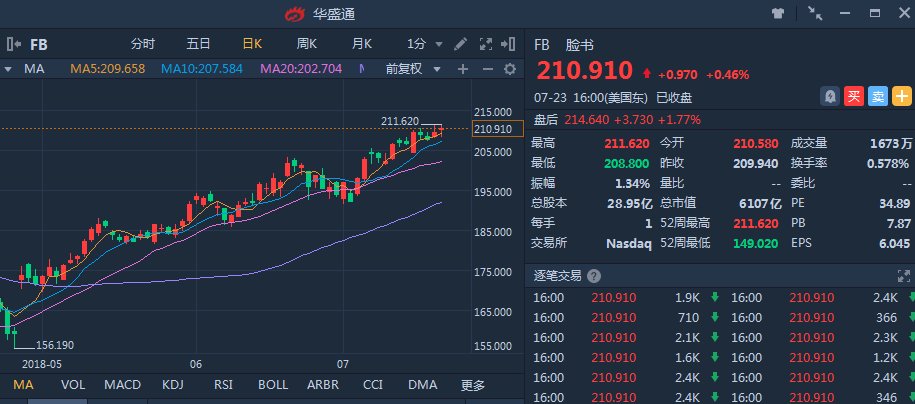Screen dimensions: 915x404
Task: Click the MA10:207.584 label
Action: click(202, 69)
